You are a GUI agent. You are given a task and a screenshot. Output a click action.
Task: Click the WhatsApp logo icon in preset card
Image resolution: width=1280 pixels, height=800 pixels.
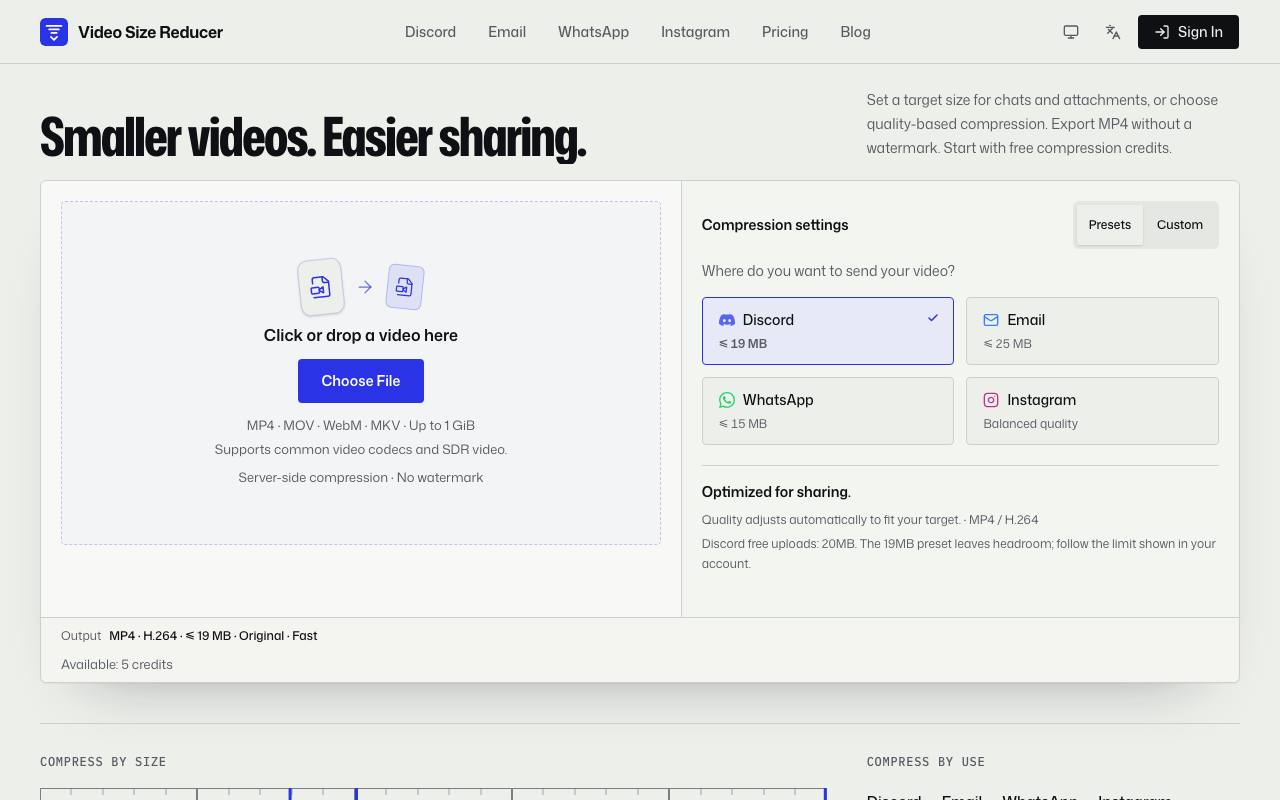pos(727,400)
